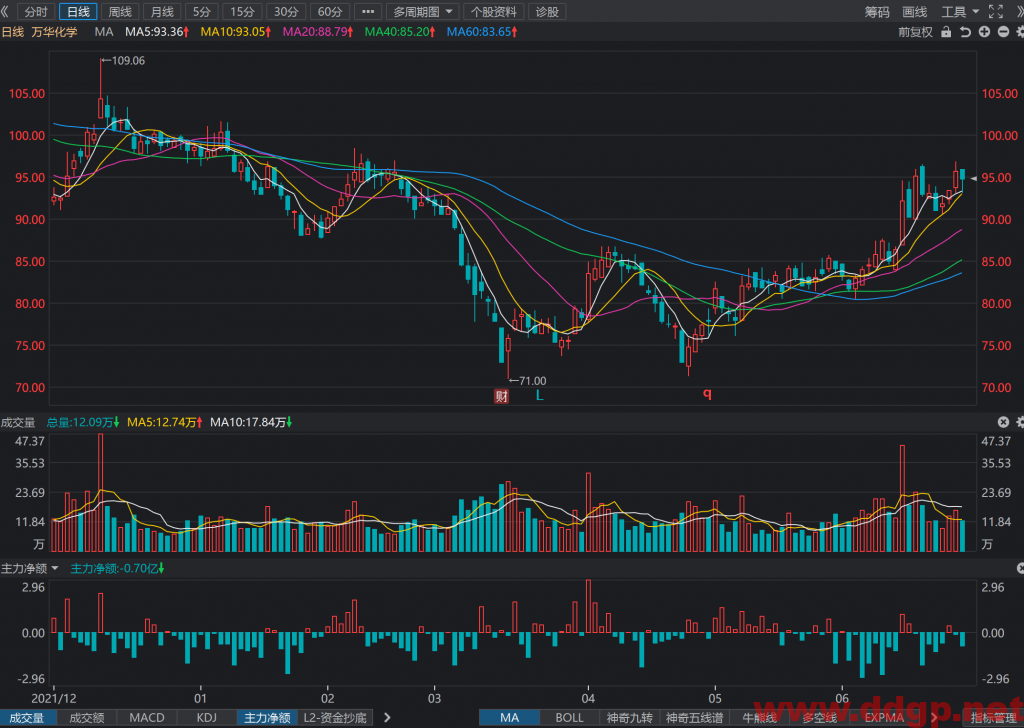This screenshot has width=1024, height=728.
Task: Zoom out the chart with the minus icon
Action: pos(1004,32)
